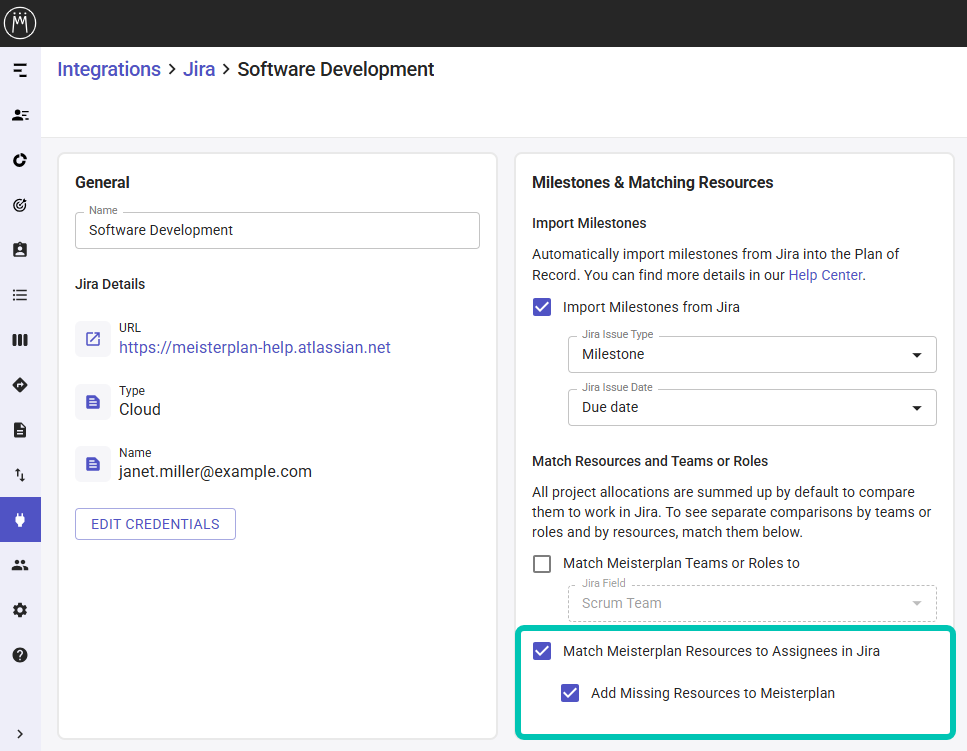Open the Jira Issue Type Milestone dropdown

(752, 355)
